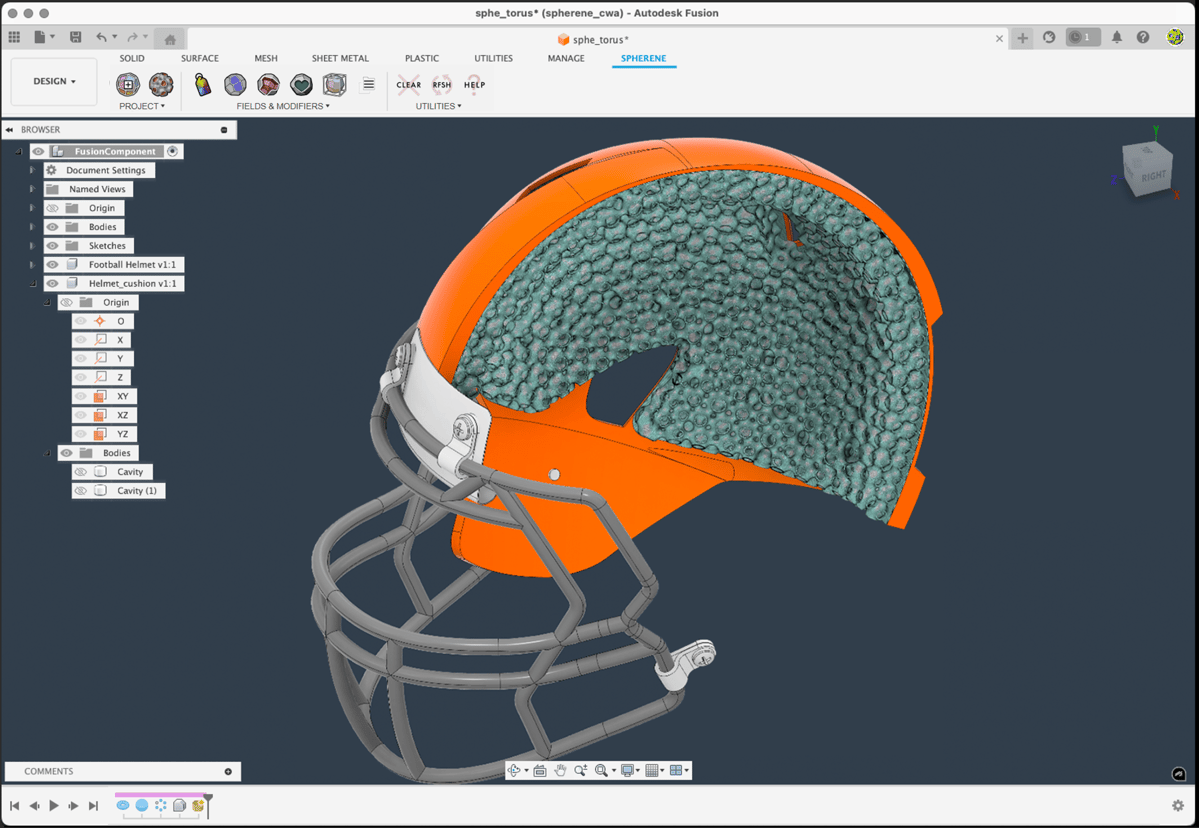Select the heart-shaped modifier icon in Fields & Modifiers
This screenshot has width=1199, height=828.
[301, 85]
